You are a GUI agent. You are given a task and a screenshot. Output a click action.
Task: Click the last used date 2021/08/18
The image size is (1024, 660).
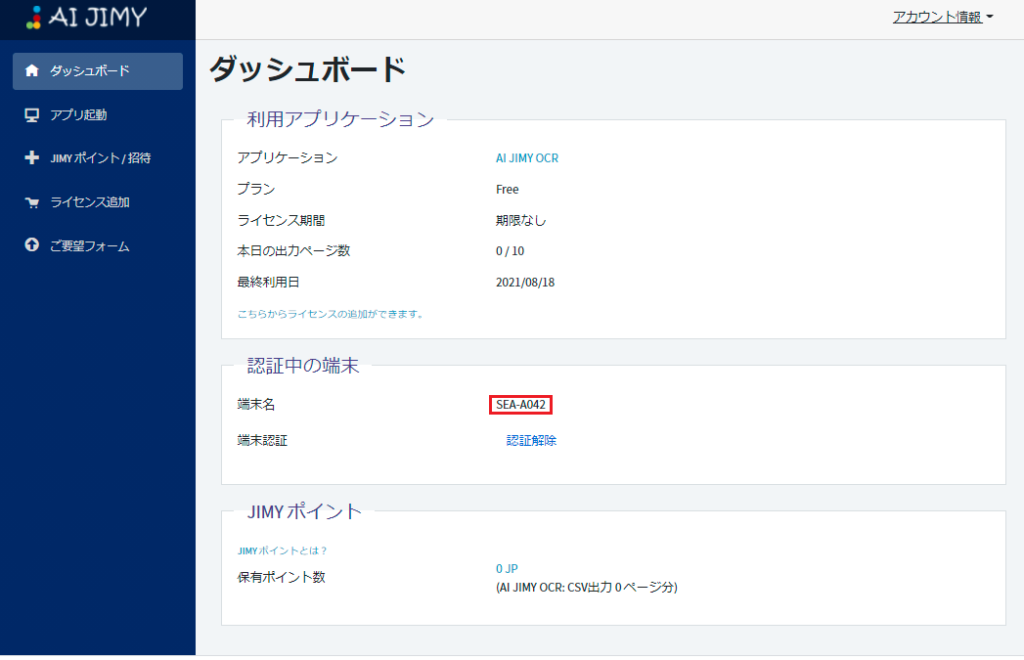[x=525, y=283]
